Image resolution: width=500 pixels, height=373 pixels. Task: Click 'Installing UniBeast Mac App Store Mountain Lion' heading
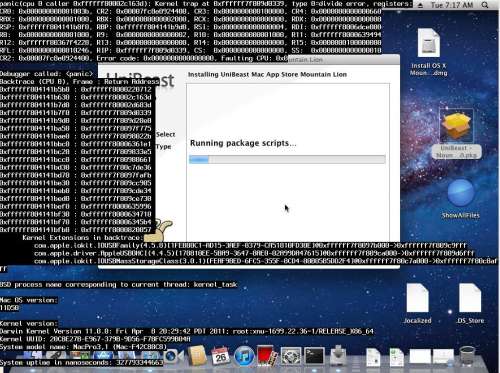[x=267, y=74]
